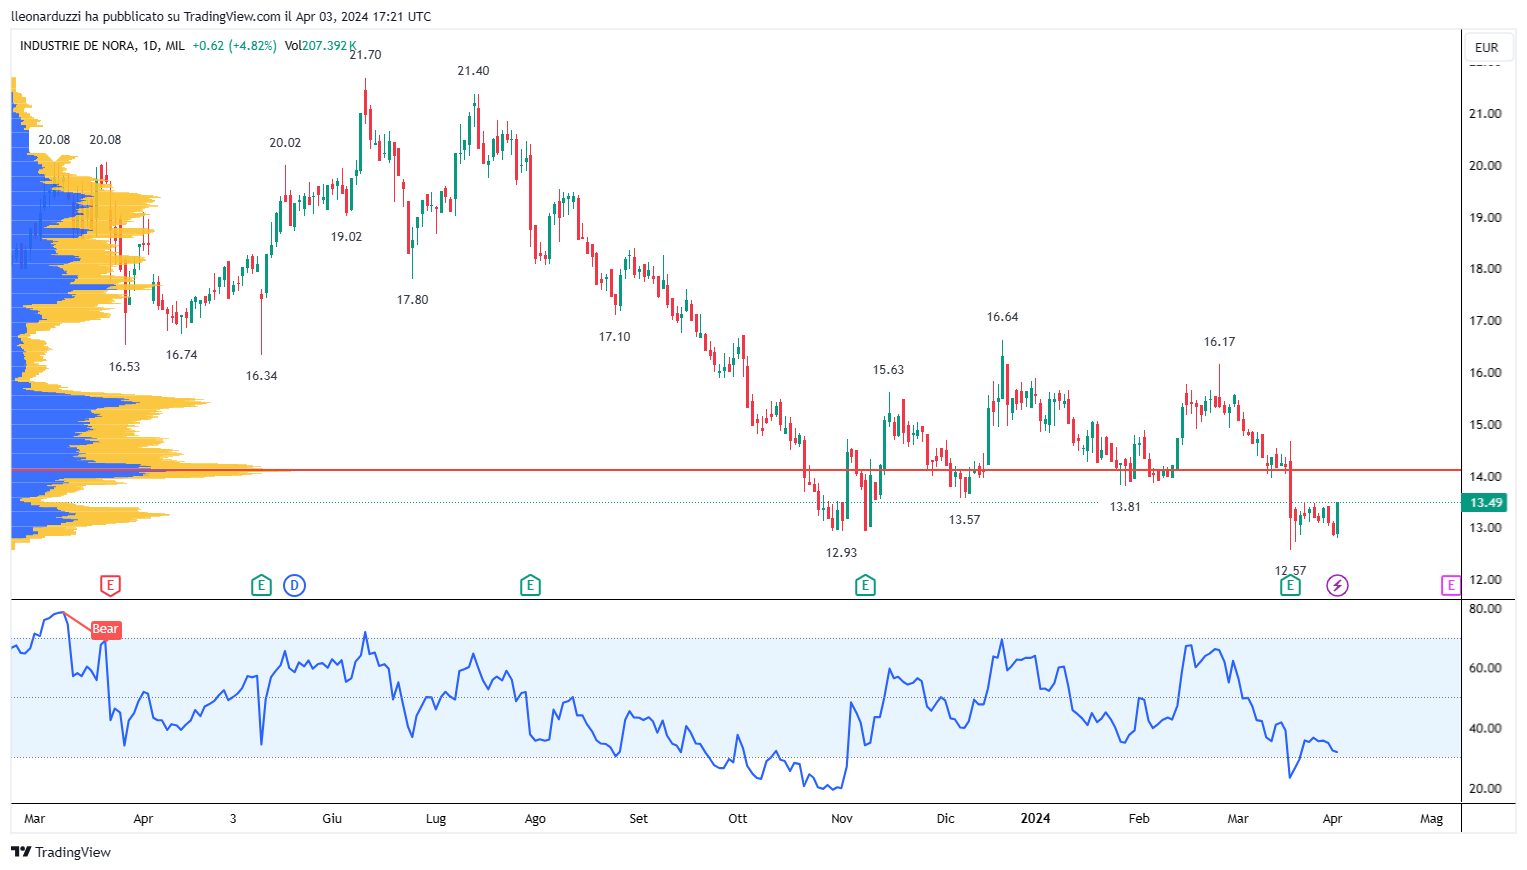Click the 15.63 pivot high label
The image size is (1527, 870).
tap(888, 370)
